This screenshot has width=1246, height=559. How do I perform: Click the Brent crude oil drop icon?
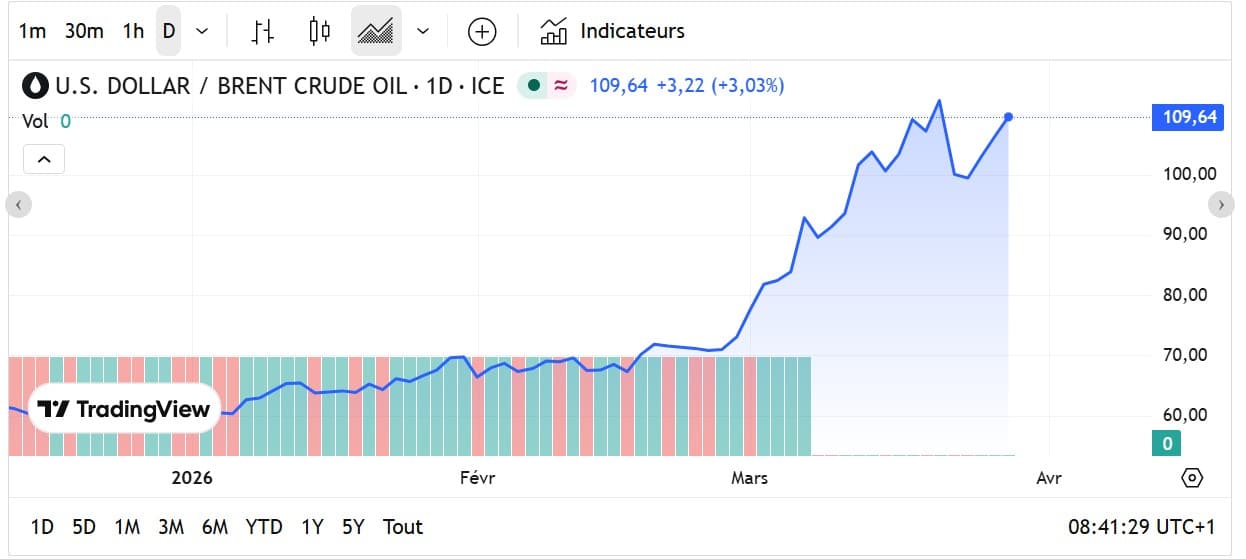(36, 86)
